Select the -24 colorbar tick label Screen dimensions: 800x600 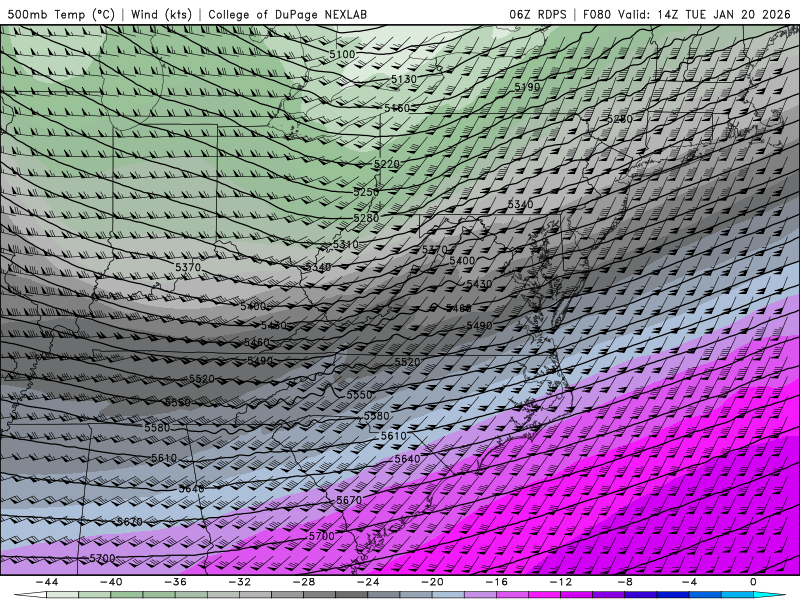tap(368, 582)
